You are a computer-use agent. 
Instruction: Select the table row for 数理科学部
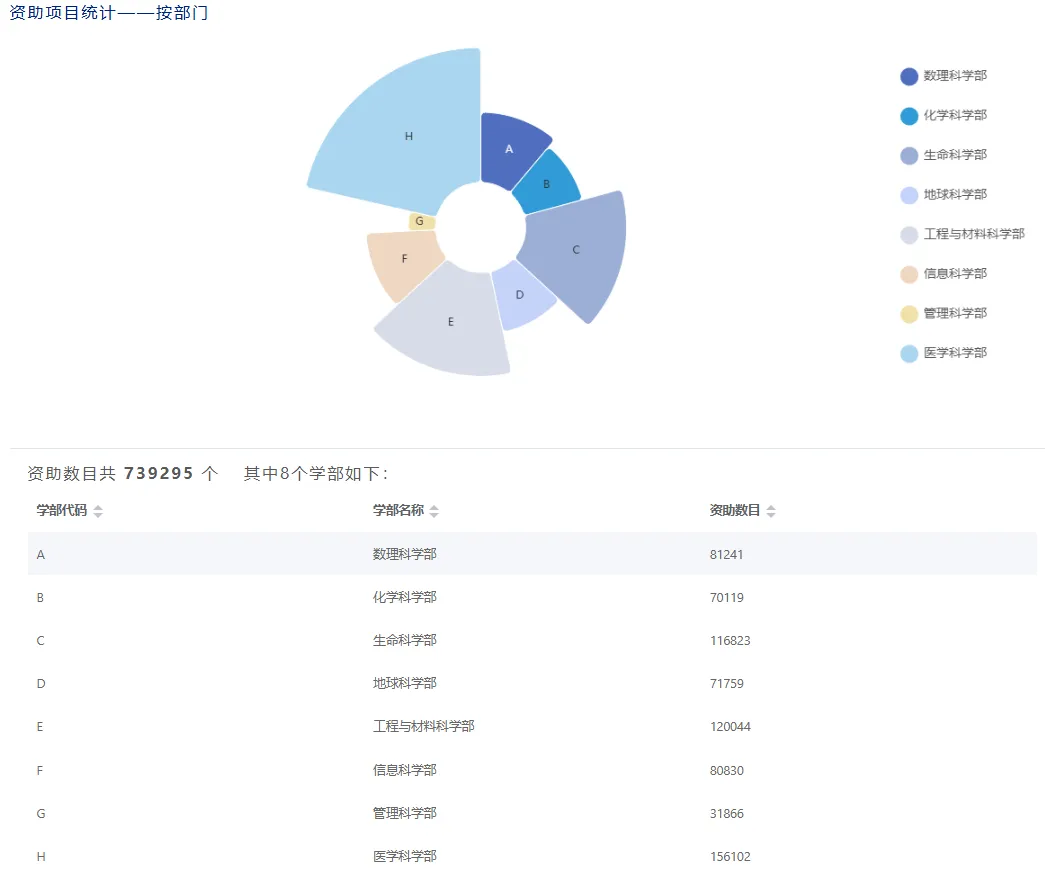532,554
